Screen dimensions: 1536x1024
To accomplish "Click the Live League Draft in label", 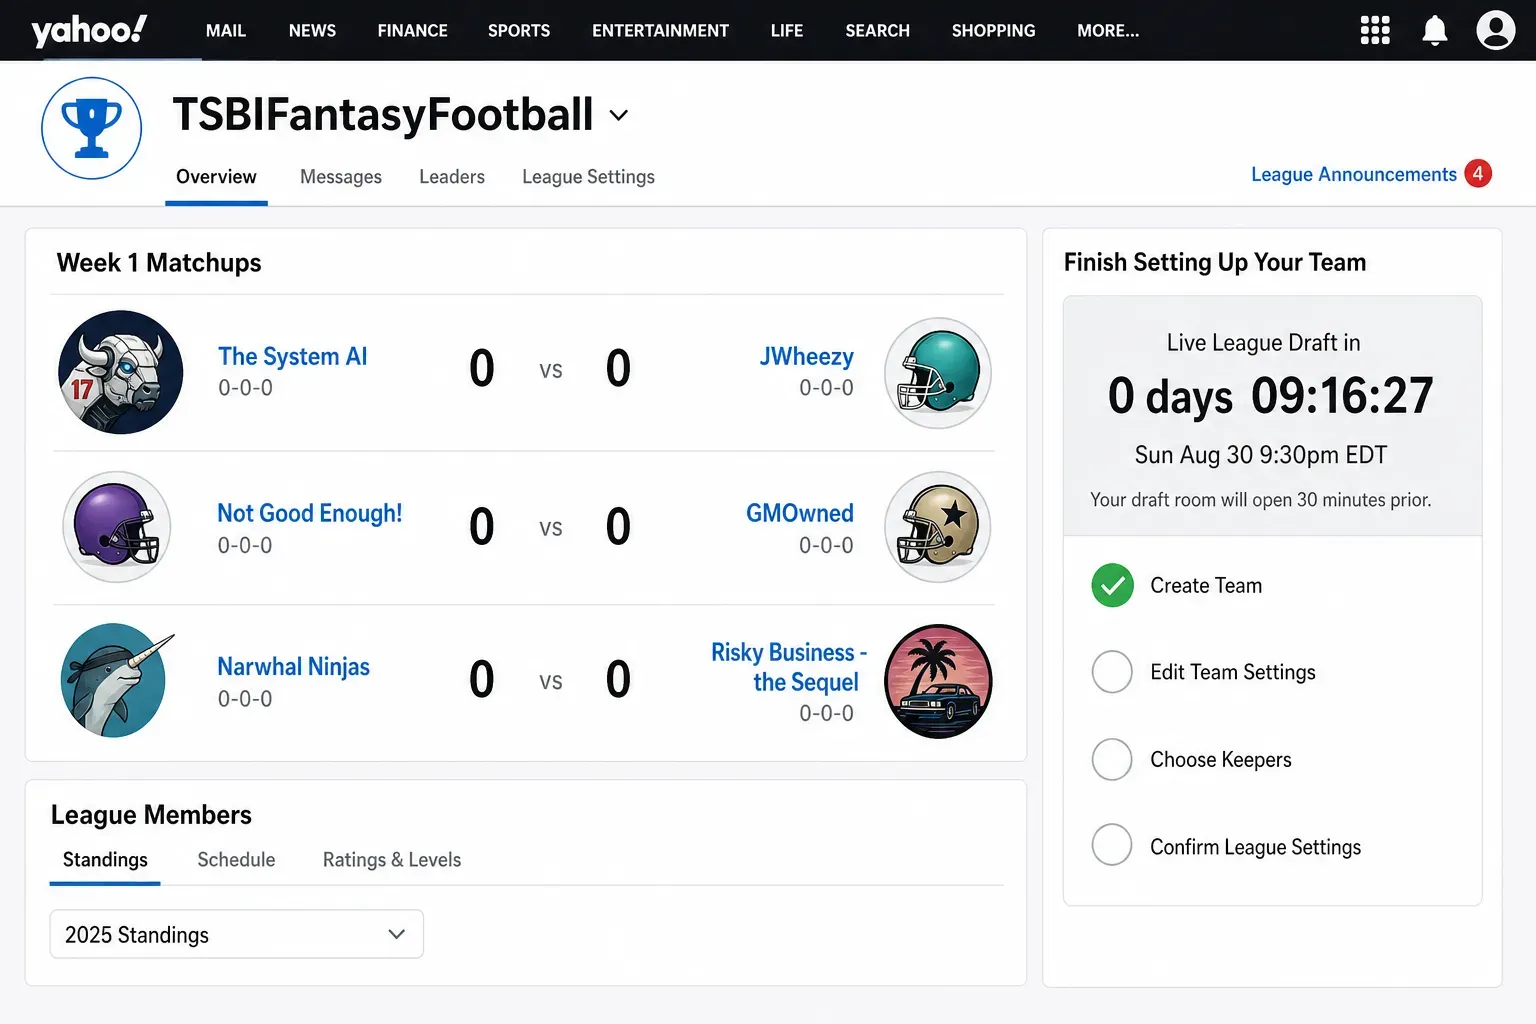I will coord(1263,343).
